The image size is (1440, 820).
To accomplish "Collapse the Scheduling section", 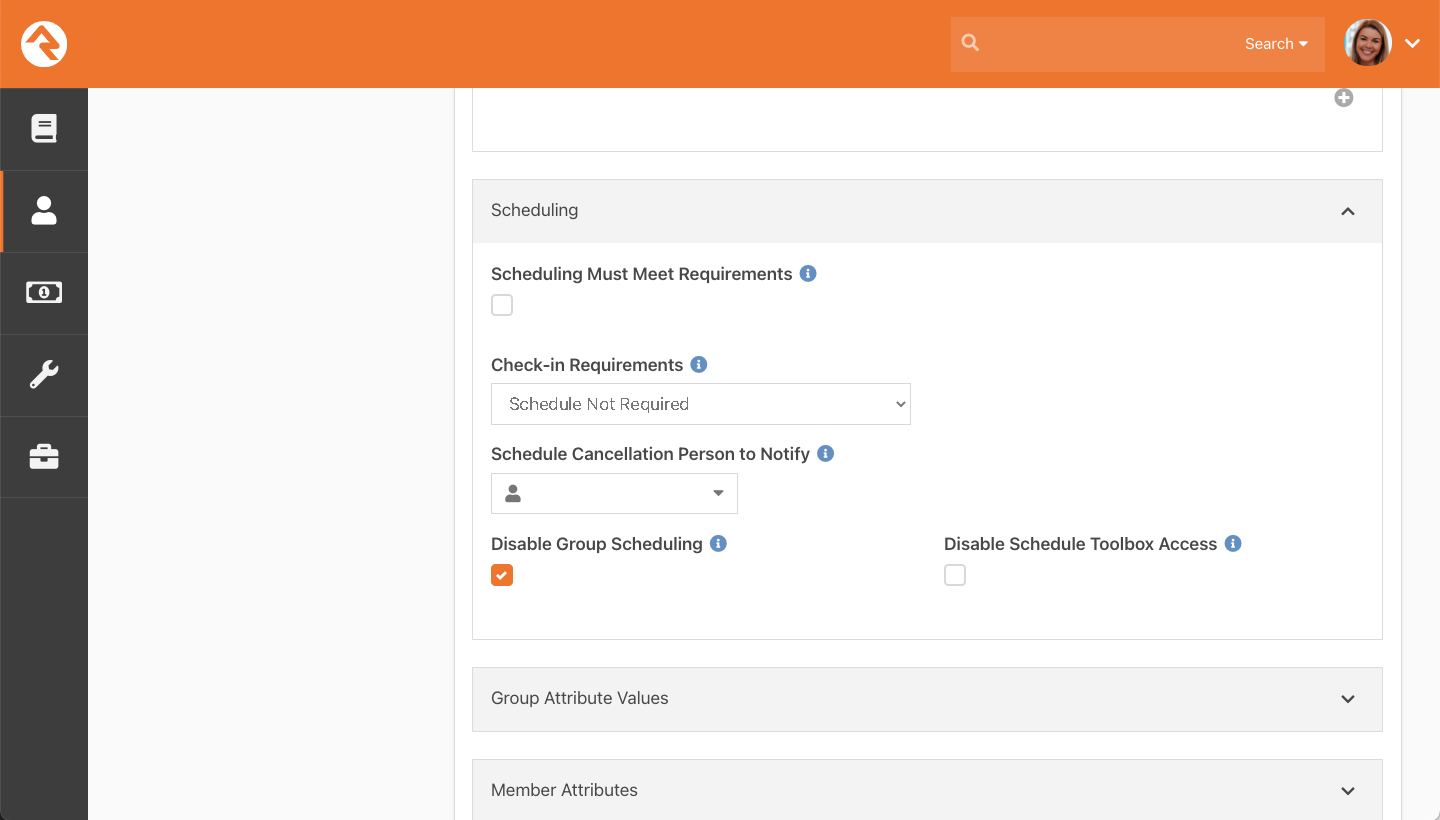I will (1348, 211).
